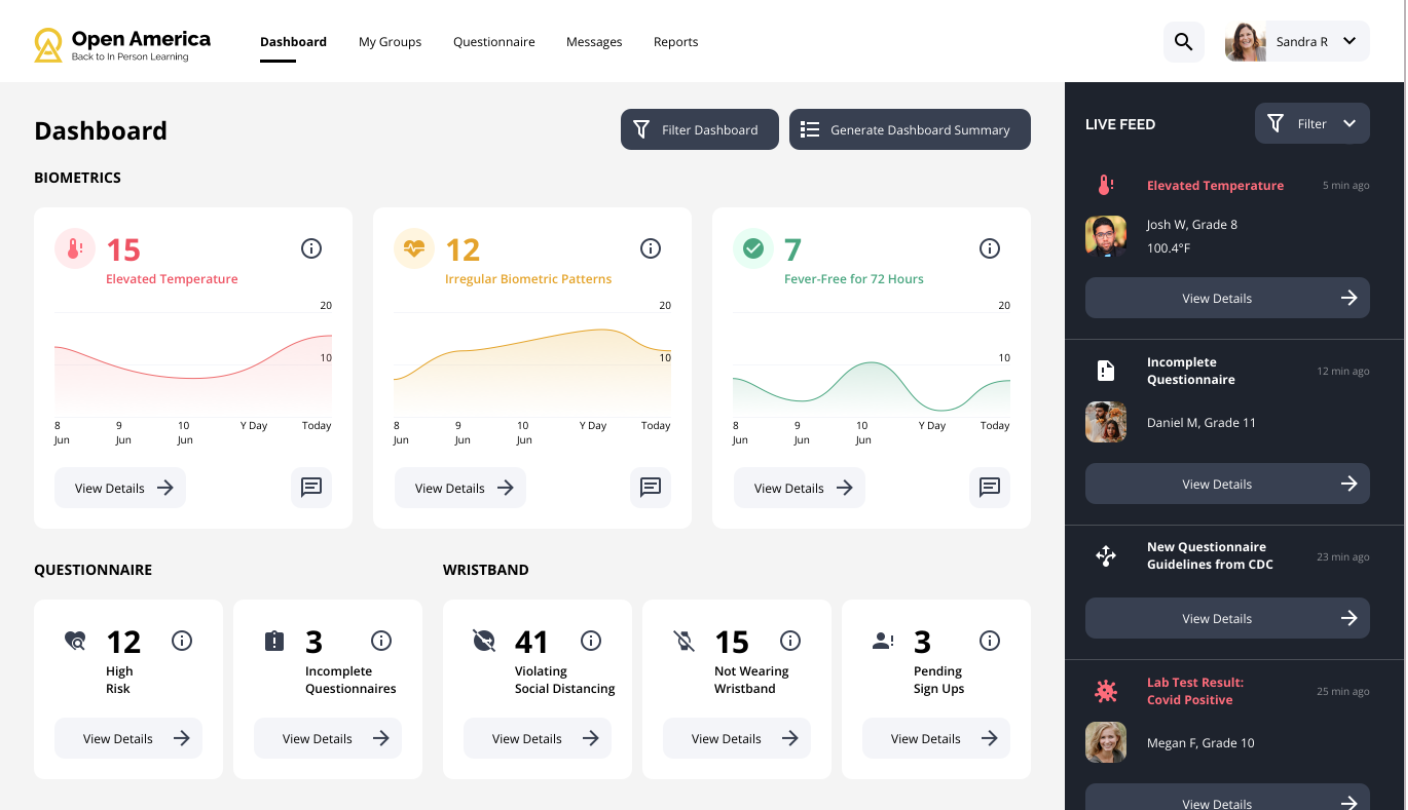Click Daniel M's profile thumbnail in Live Feed
1408x810 pixels.
[1106, 422]
